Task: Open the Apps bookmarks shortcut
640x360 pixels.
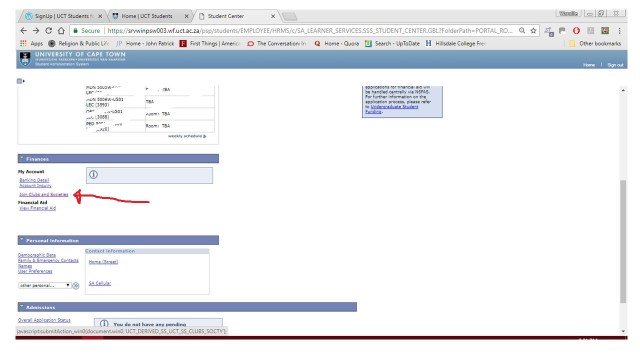Action: [x=31, y=43]
